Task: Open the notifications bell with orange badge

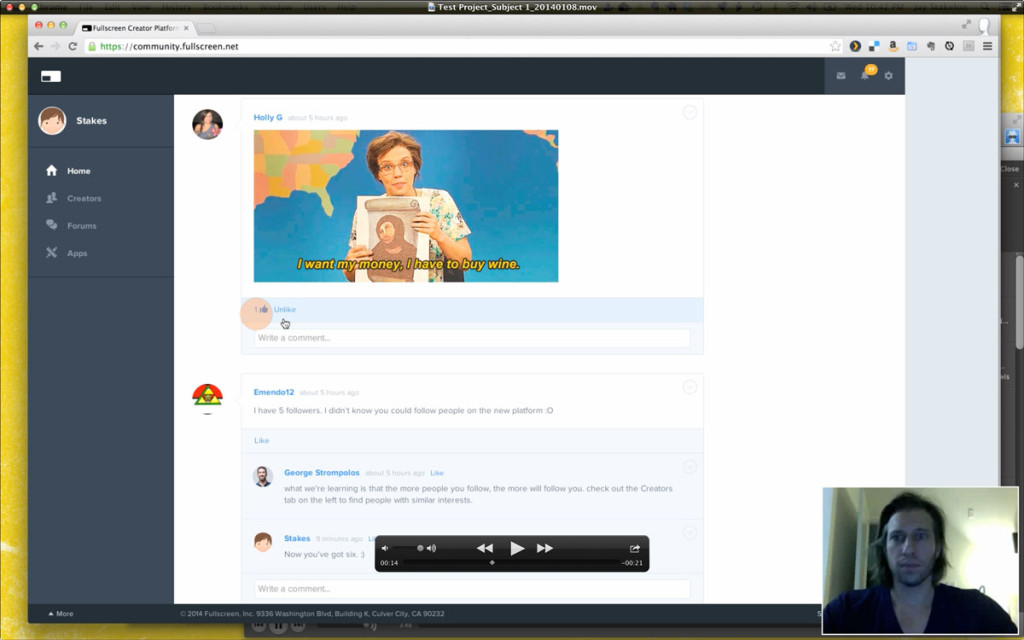Action: (x=867, y=73)
